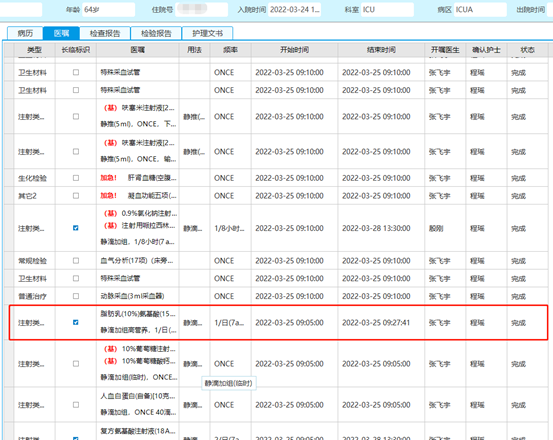The image size is (553, 440).
Task: Click the 长临标识 column header
Action: coord(76,50)
